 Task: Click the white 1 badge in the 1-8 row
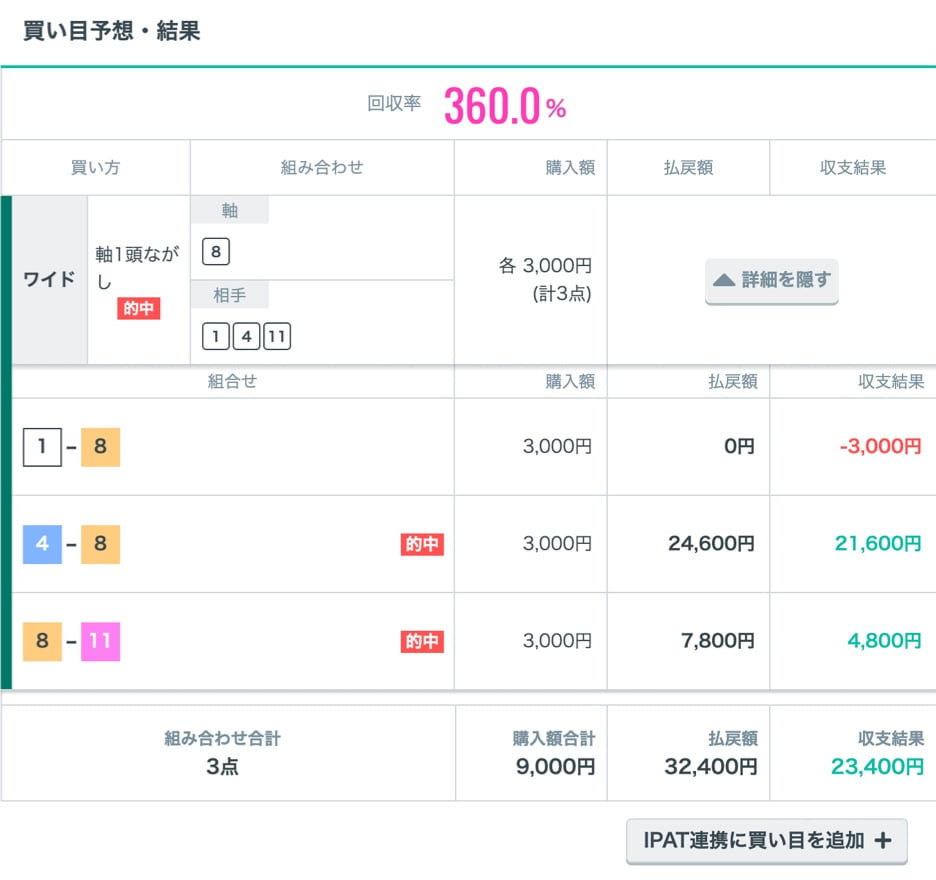(42, 447)
